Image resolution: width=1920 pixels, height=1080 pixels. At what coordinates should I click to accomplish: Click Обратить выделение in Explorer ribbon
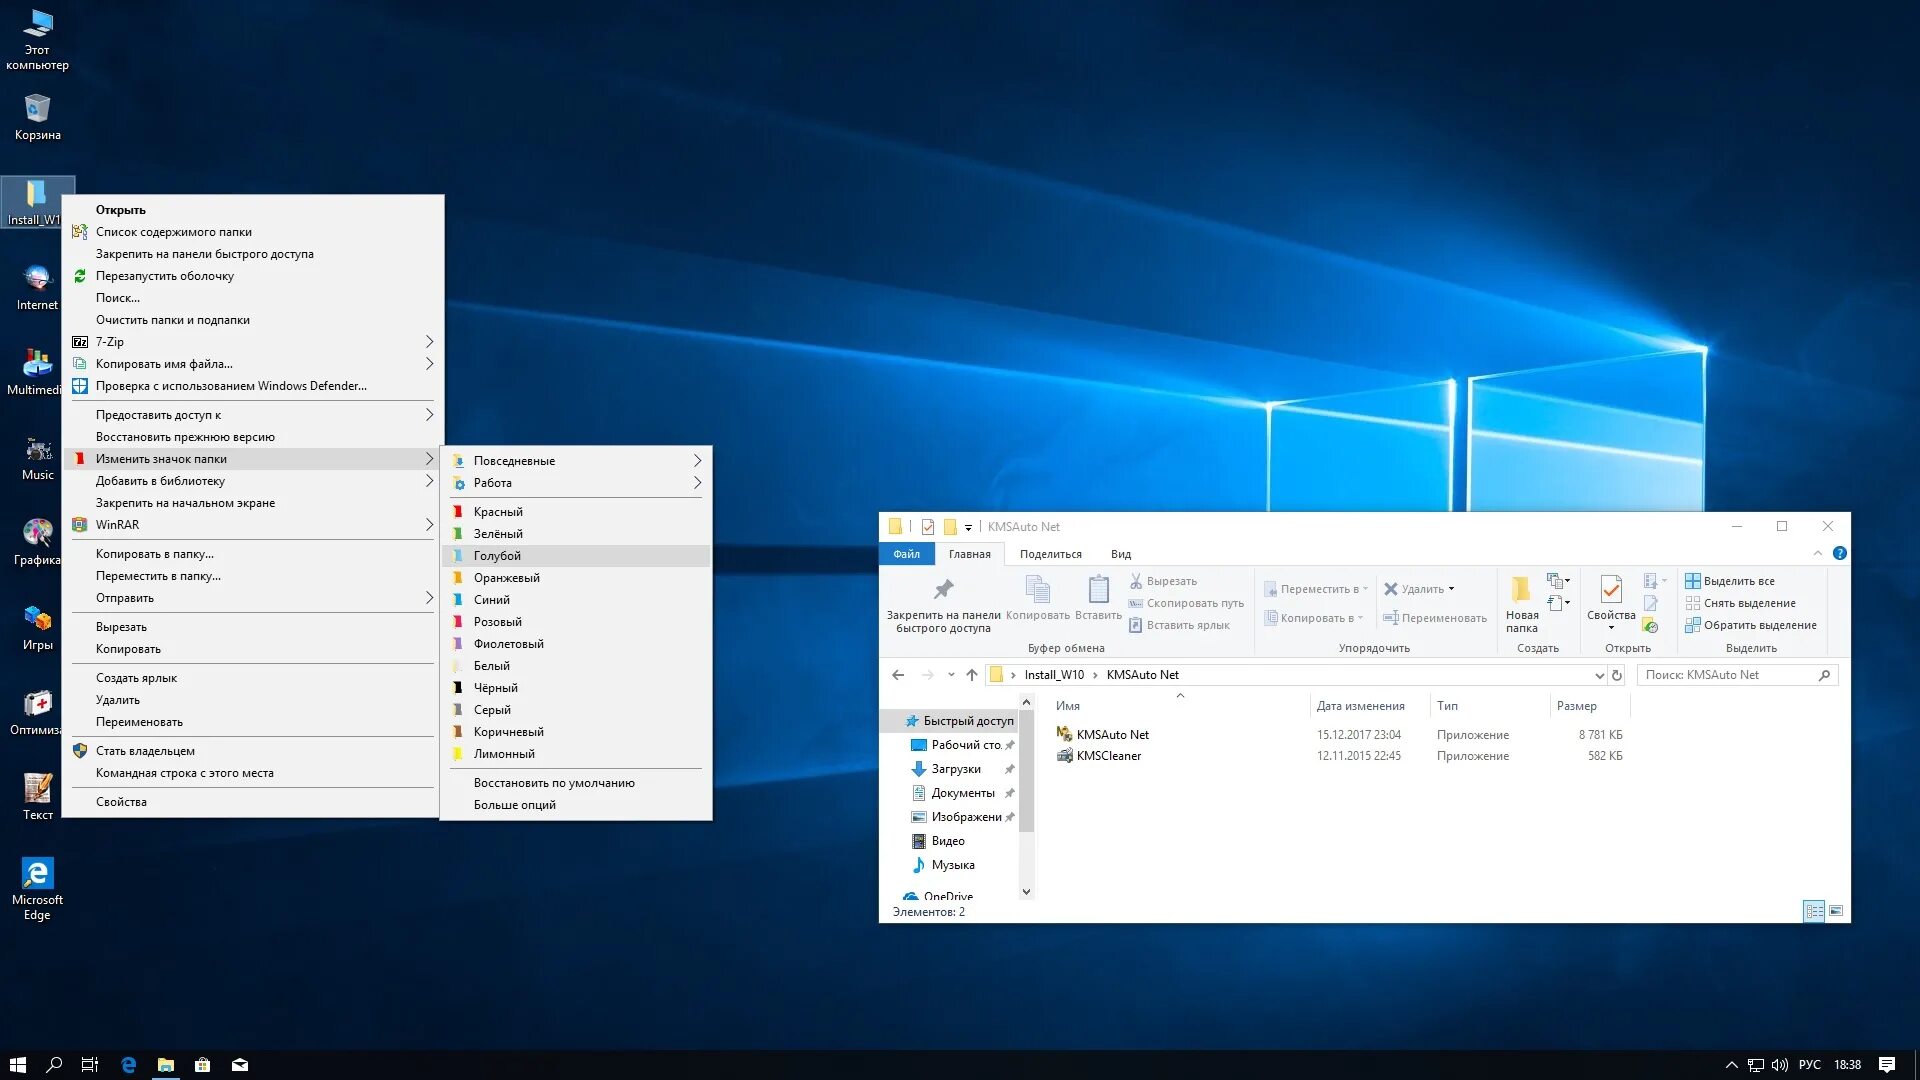click(1751, 625)
